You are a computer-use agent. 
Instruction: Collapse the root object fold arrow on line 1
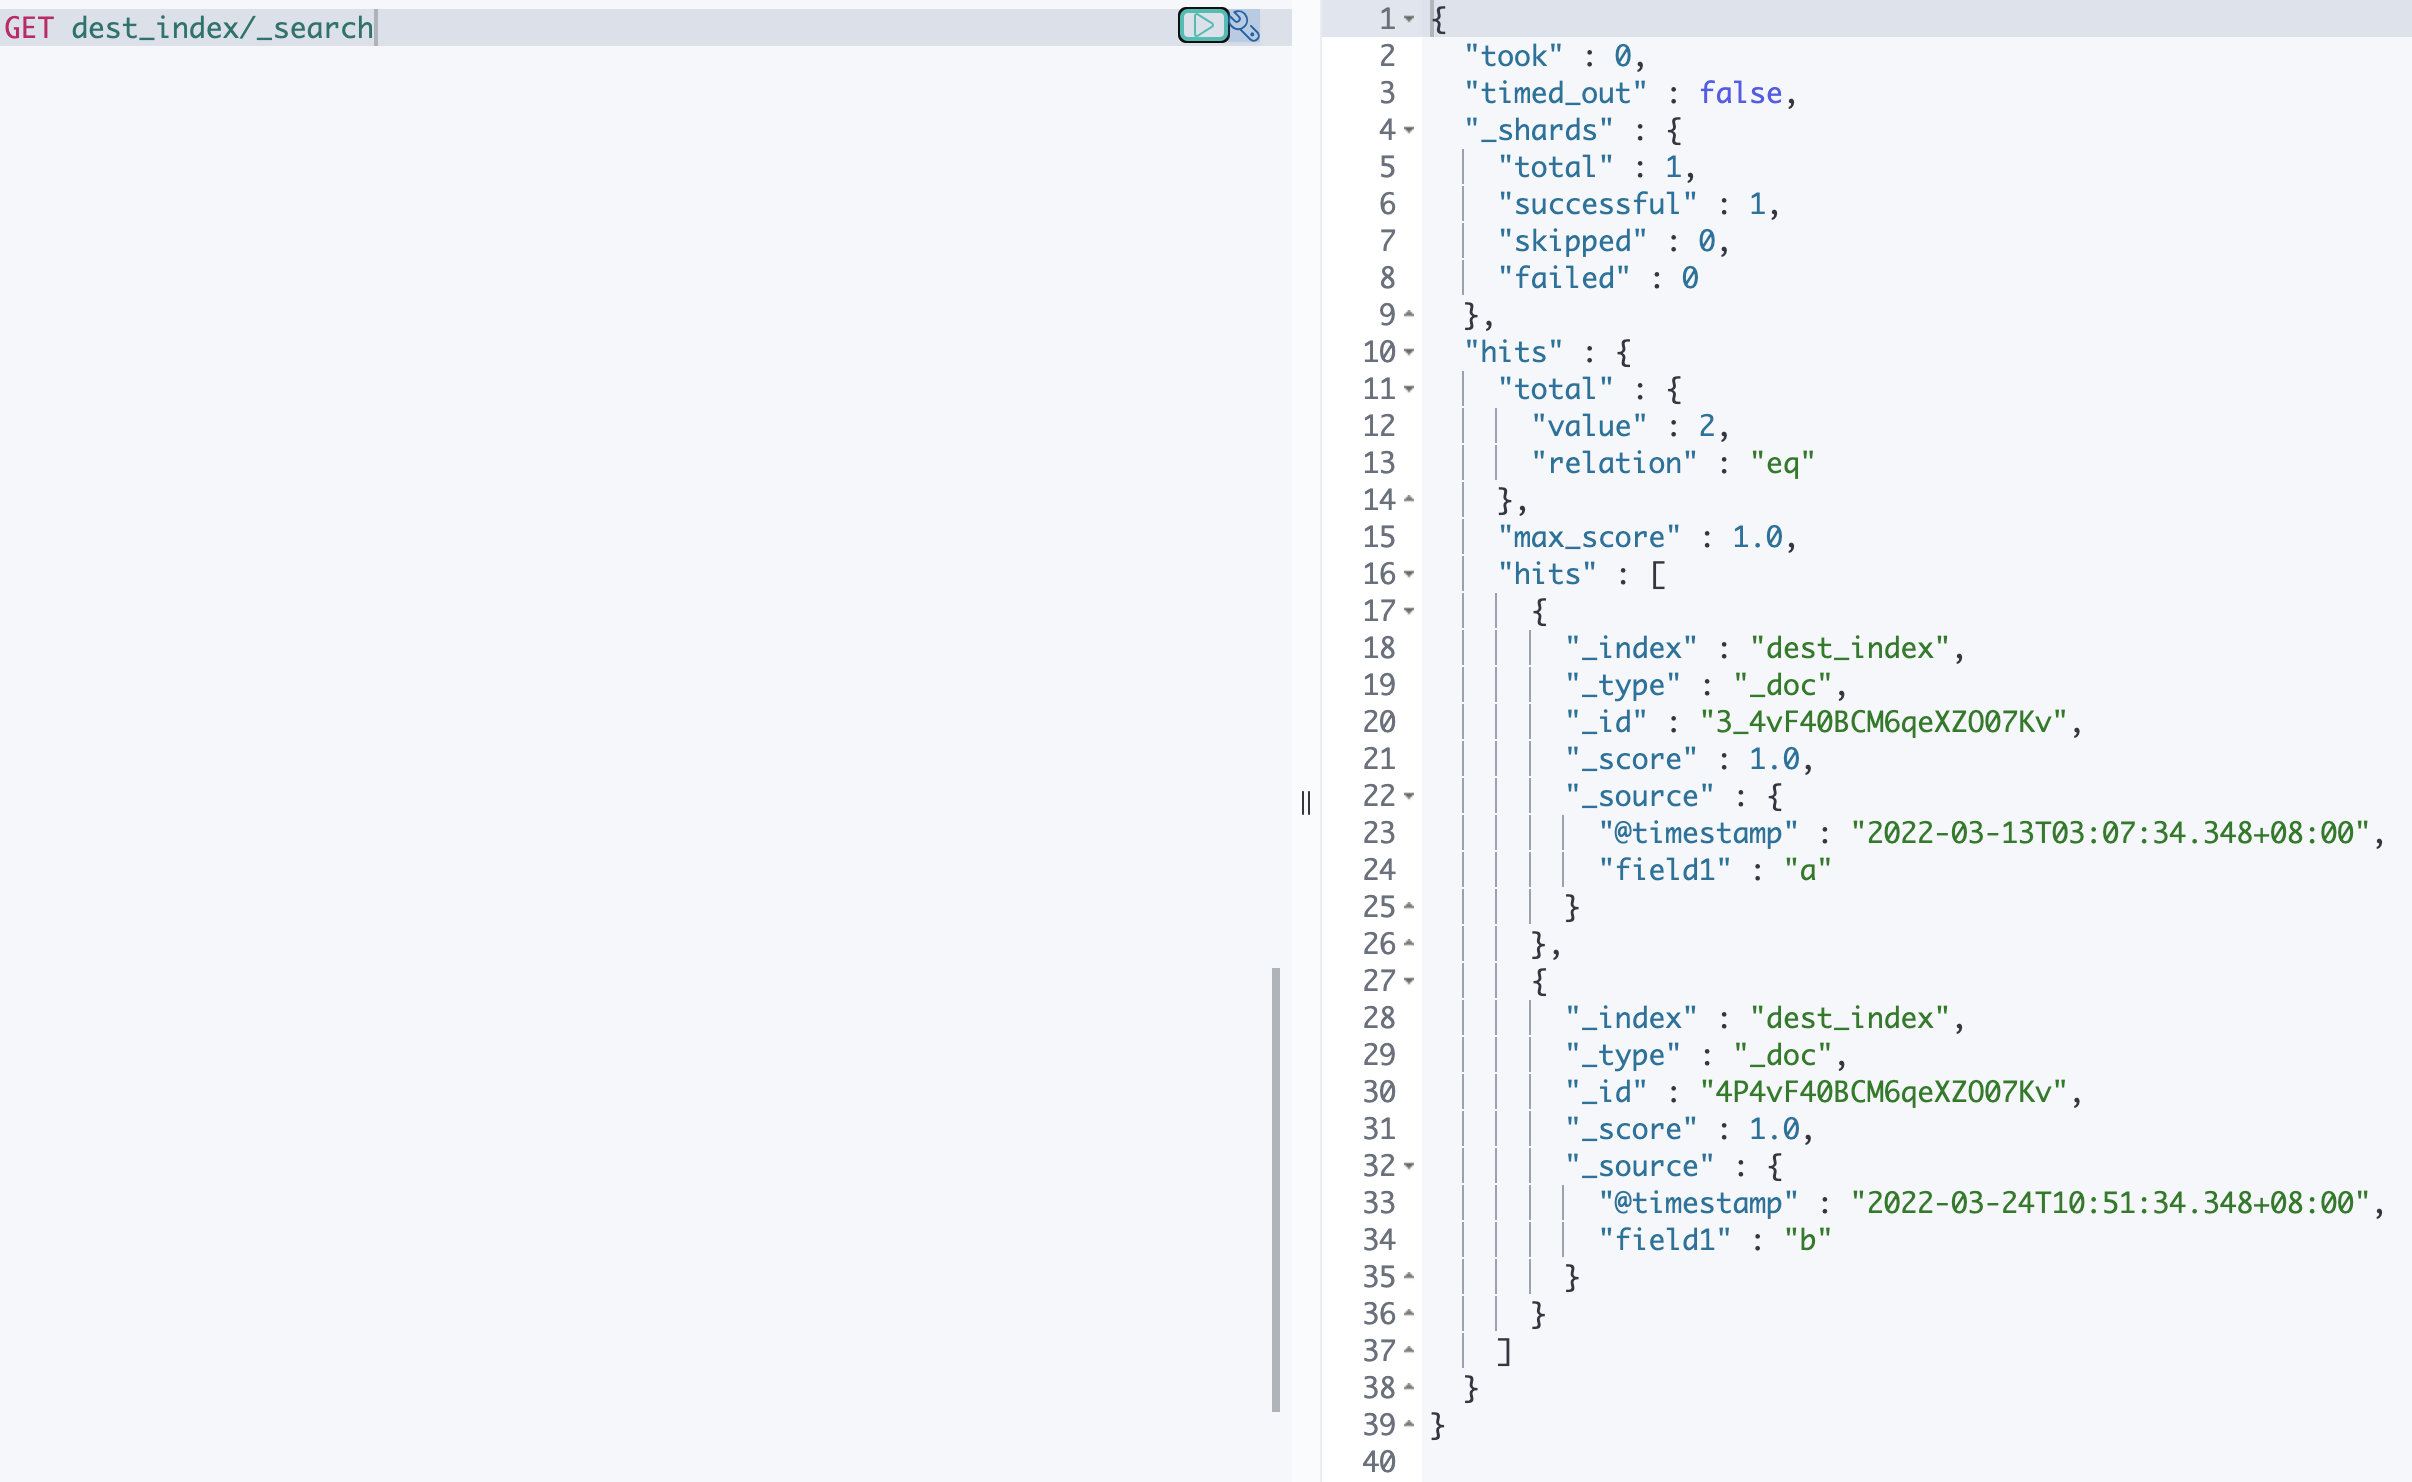(1409, 19)
